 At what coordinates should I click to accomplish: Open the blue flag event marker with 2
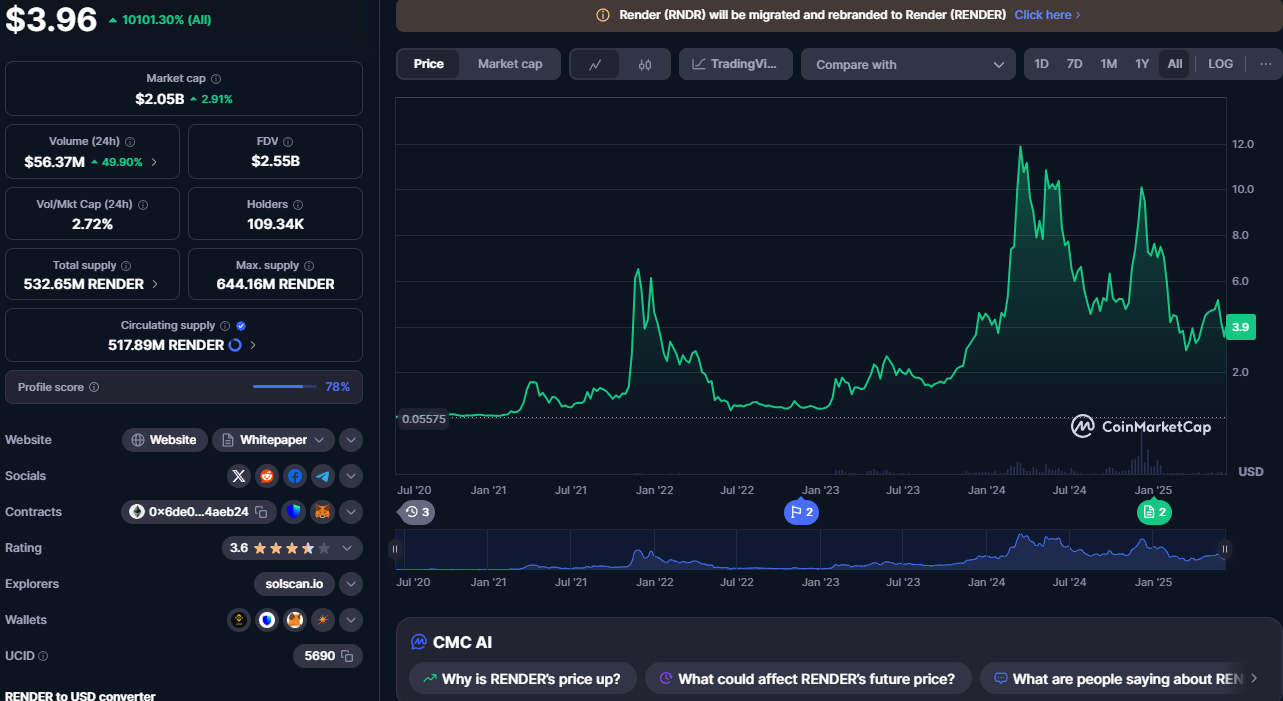click(x=802, y=512)
